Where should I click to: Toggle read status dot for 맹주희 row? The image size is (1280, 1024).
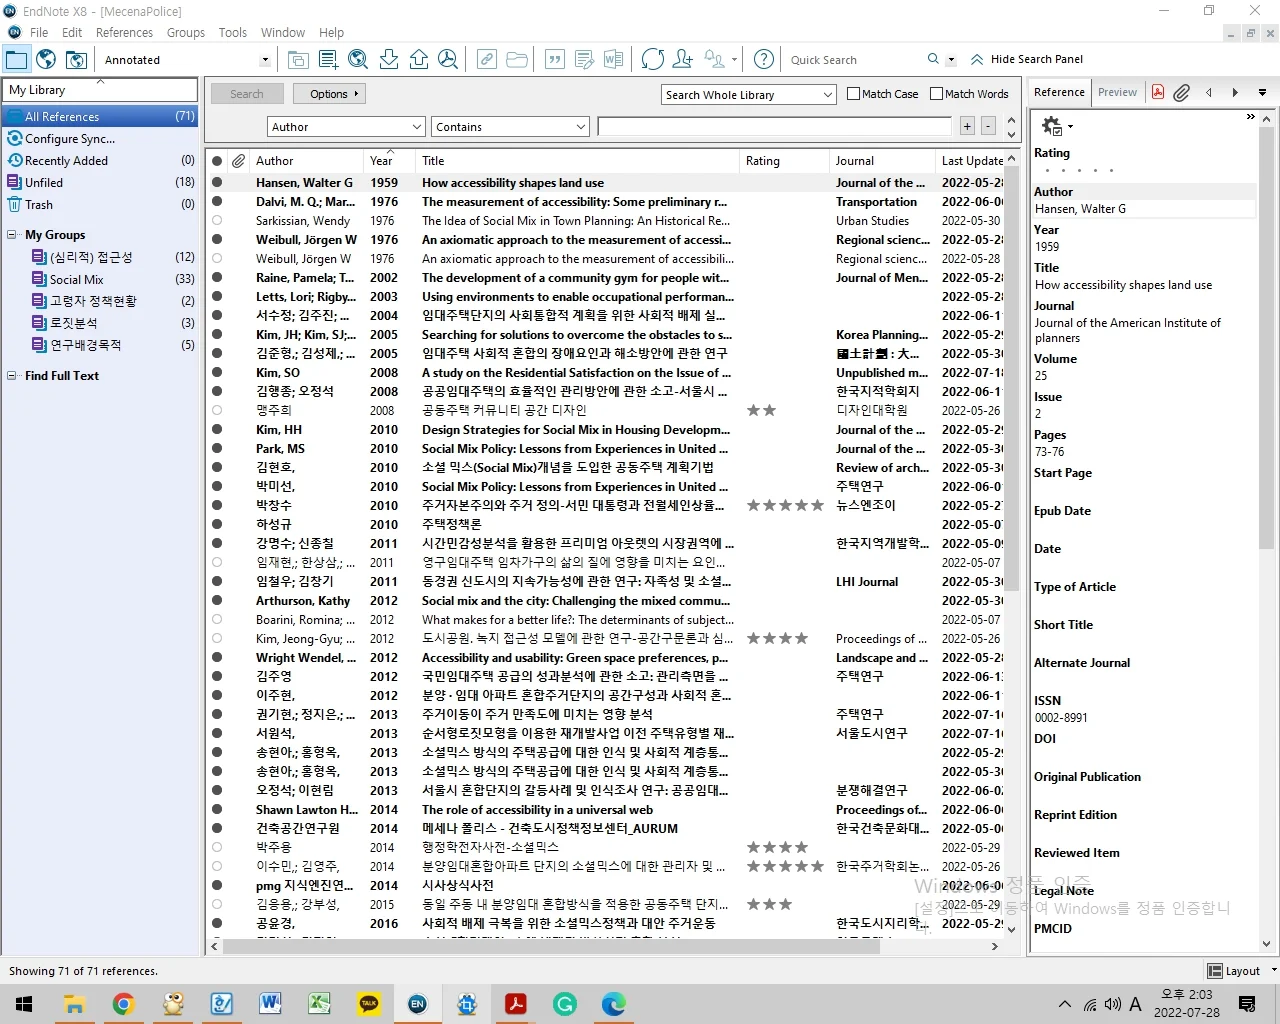pos(217,410)
